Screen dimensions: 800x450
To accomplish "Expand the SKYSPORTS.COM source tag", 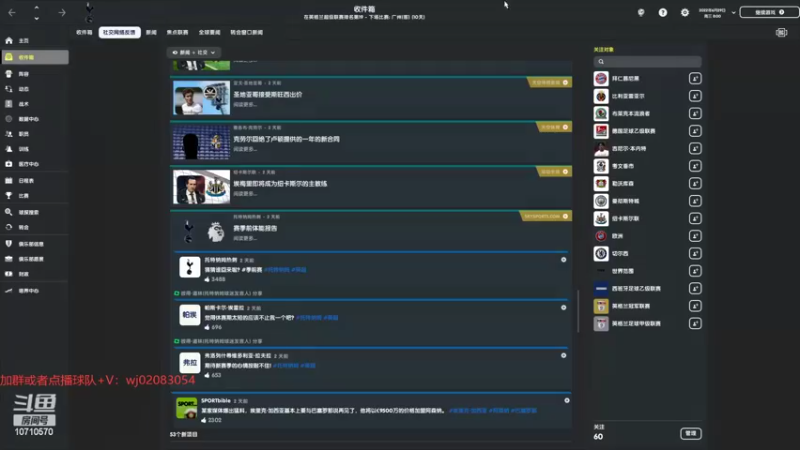I will click(546, 216).
